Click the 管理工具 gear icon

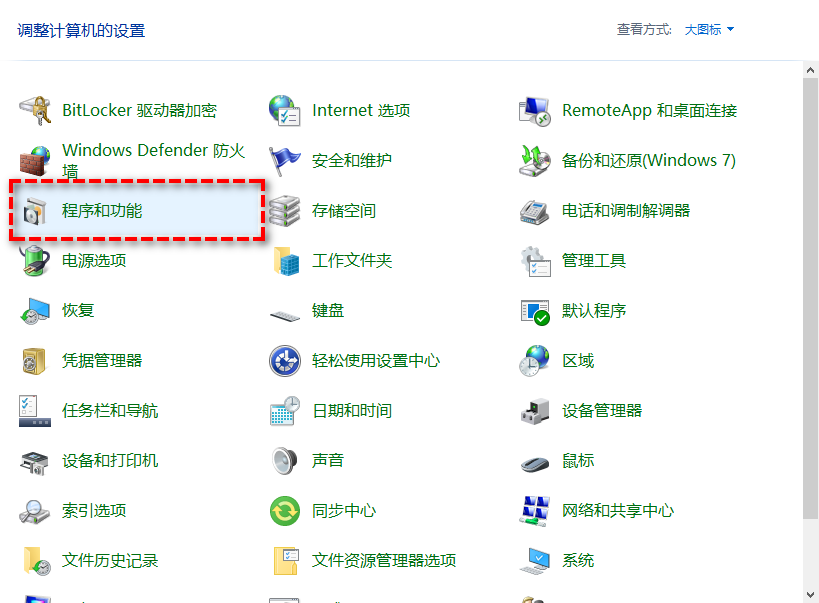(535, 260)
